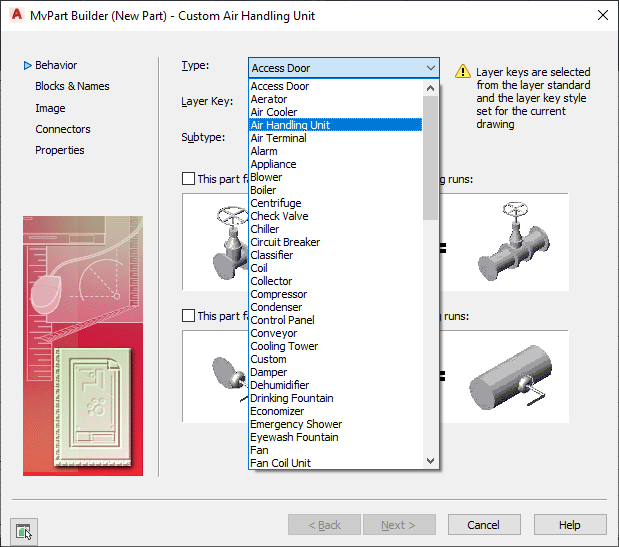Click the part browser icon at bottom left

pyautogui.click(x=24, y=532)
